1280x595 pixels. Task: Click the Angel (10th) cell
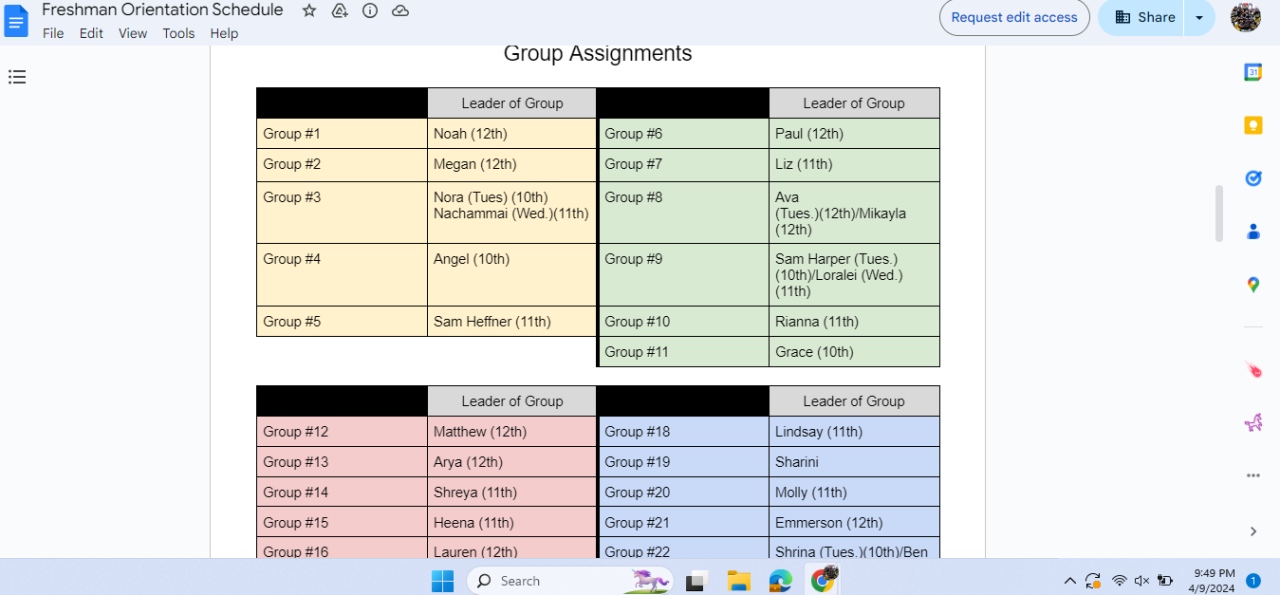(512, 275)
